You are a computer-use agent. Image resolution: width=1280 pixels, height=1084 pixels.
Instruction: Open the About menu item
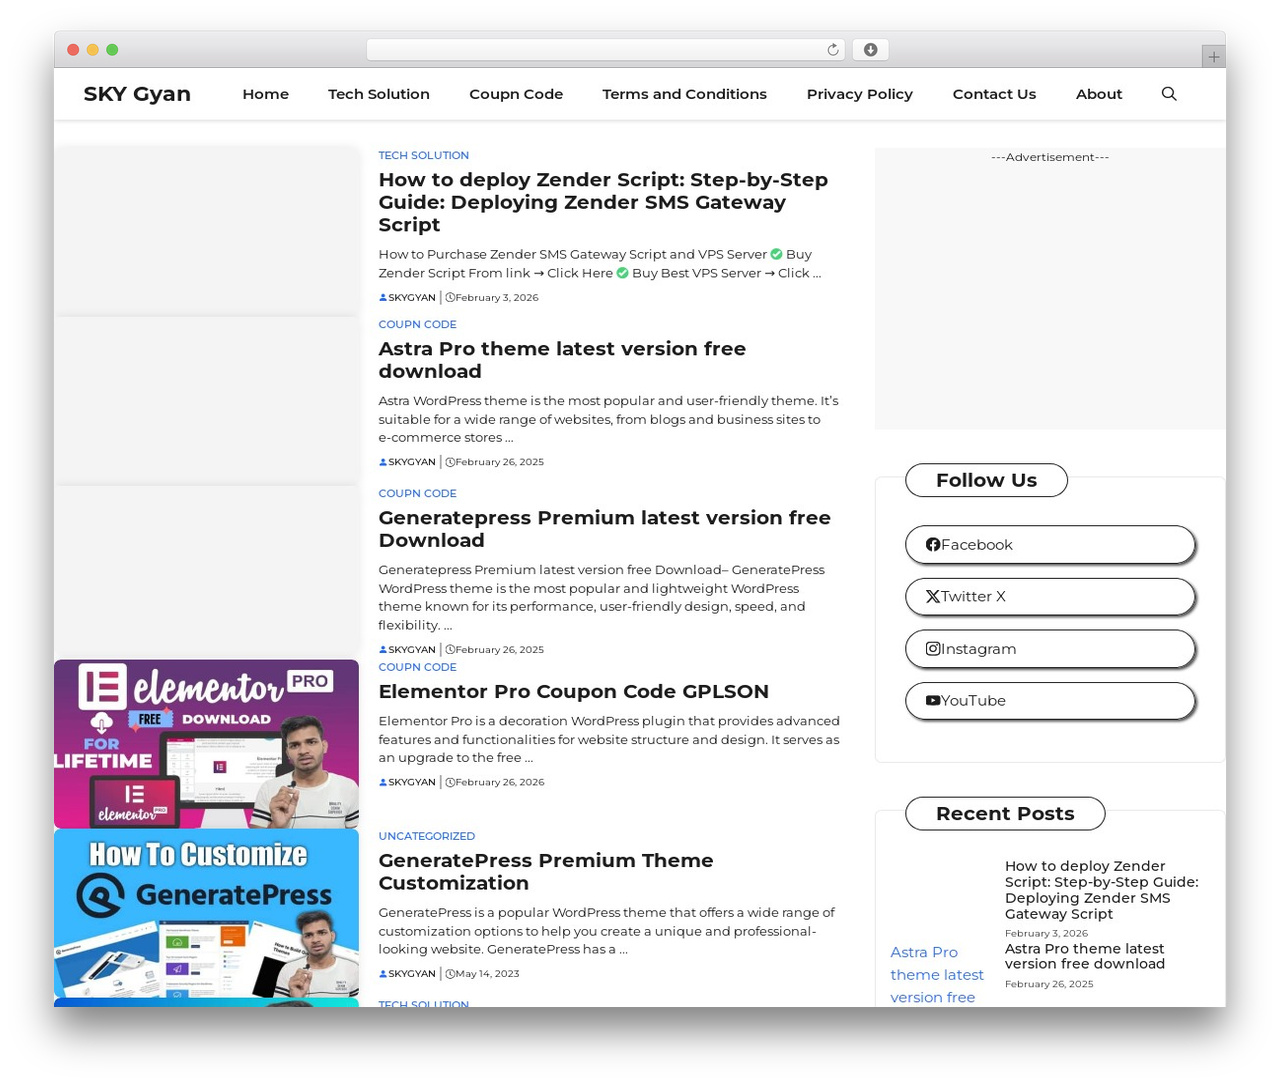(x=1099, y=94)
